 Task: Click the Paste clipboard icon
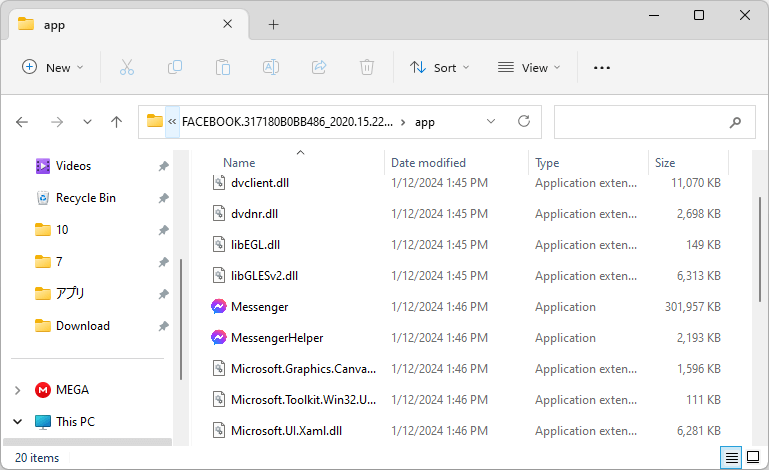(223, 67)
